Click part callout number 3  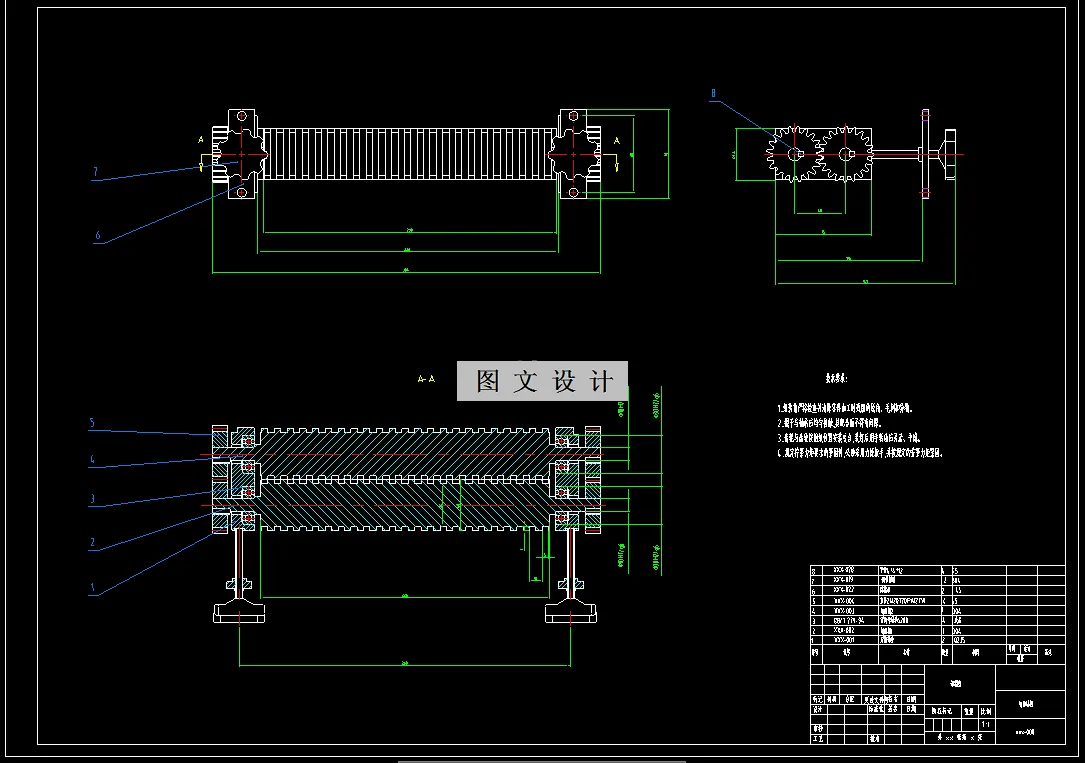click(92, 499)
